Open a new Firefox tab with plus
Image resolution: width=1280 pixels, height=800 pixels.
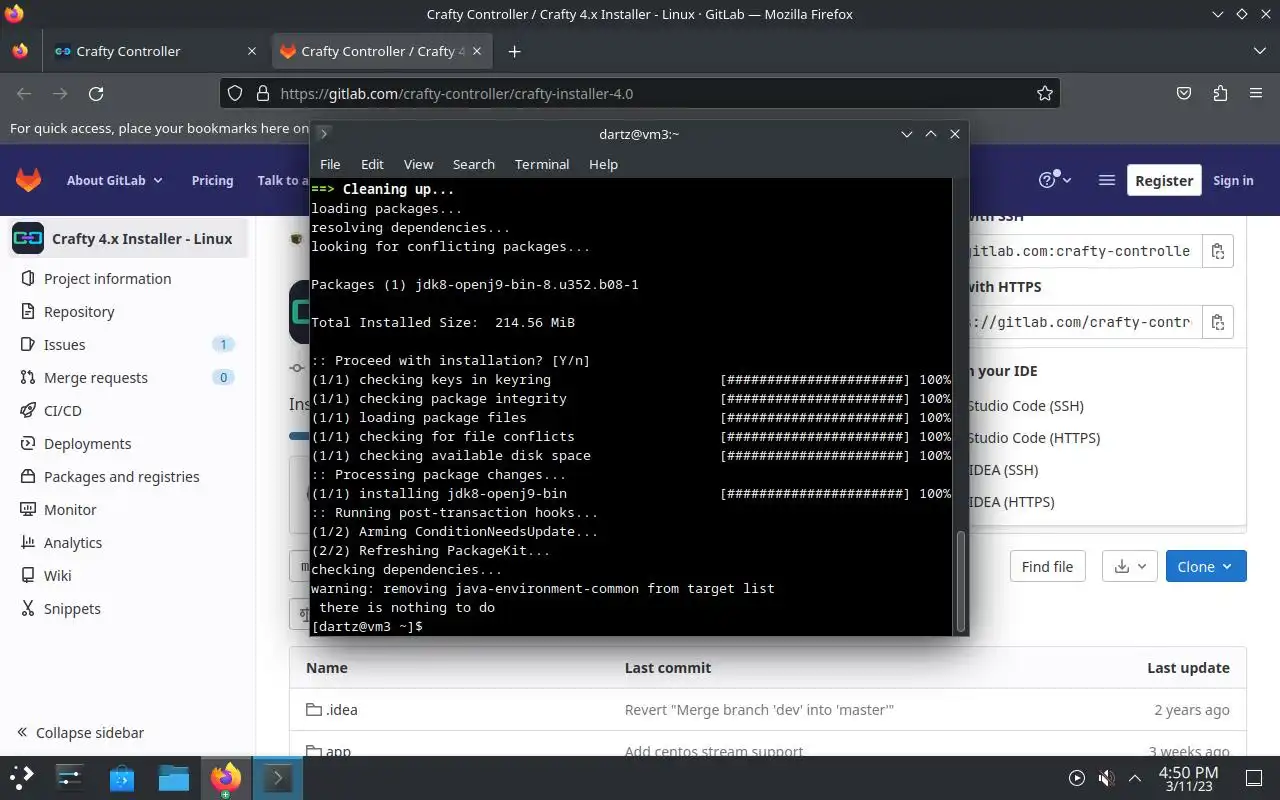514,51
